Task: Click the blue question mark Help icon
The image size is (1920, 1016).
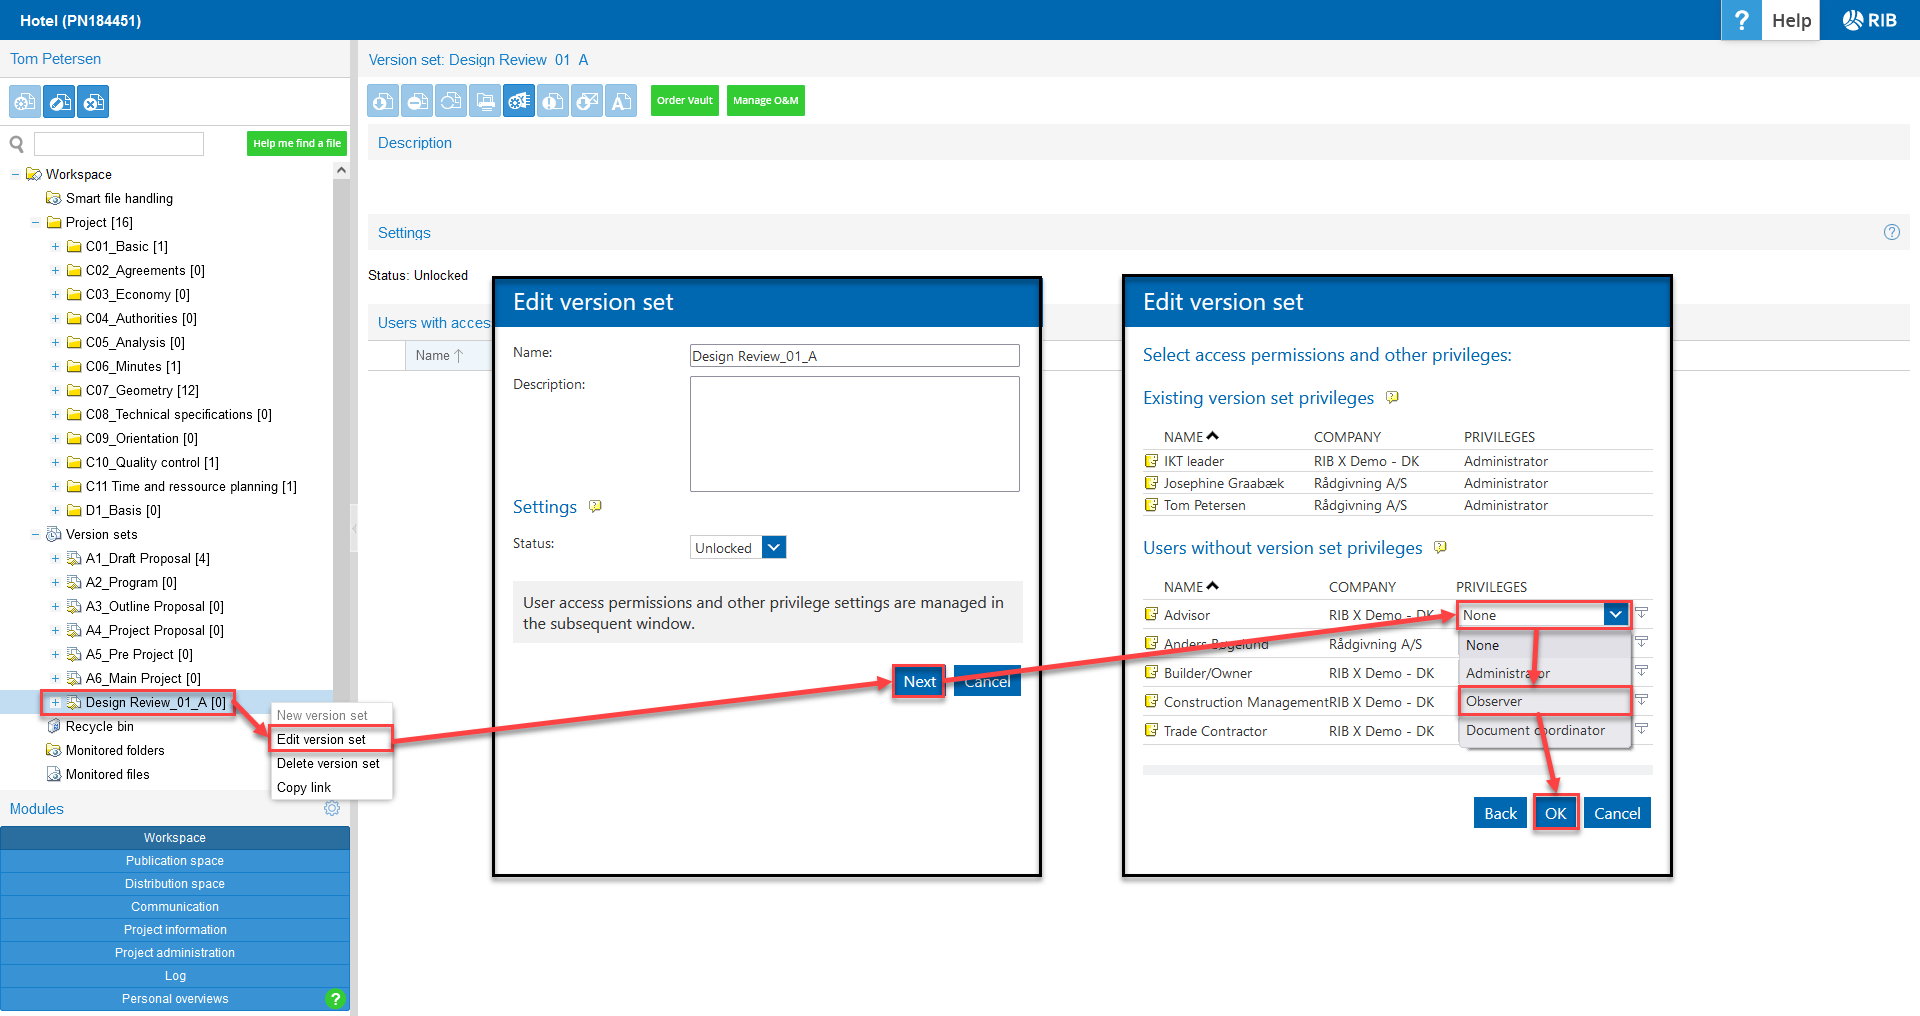Action: click(x=1741, y=20)
